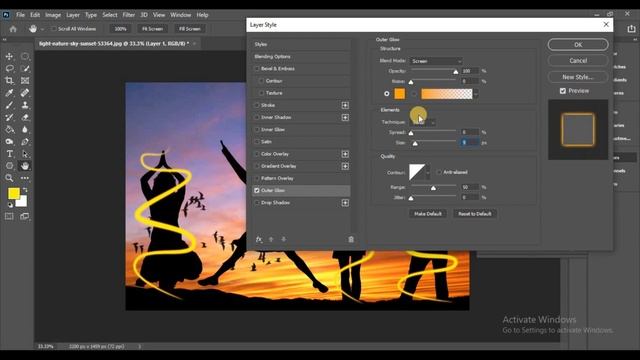Select the History Brush tool

(9, 118)
